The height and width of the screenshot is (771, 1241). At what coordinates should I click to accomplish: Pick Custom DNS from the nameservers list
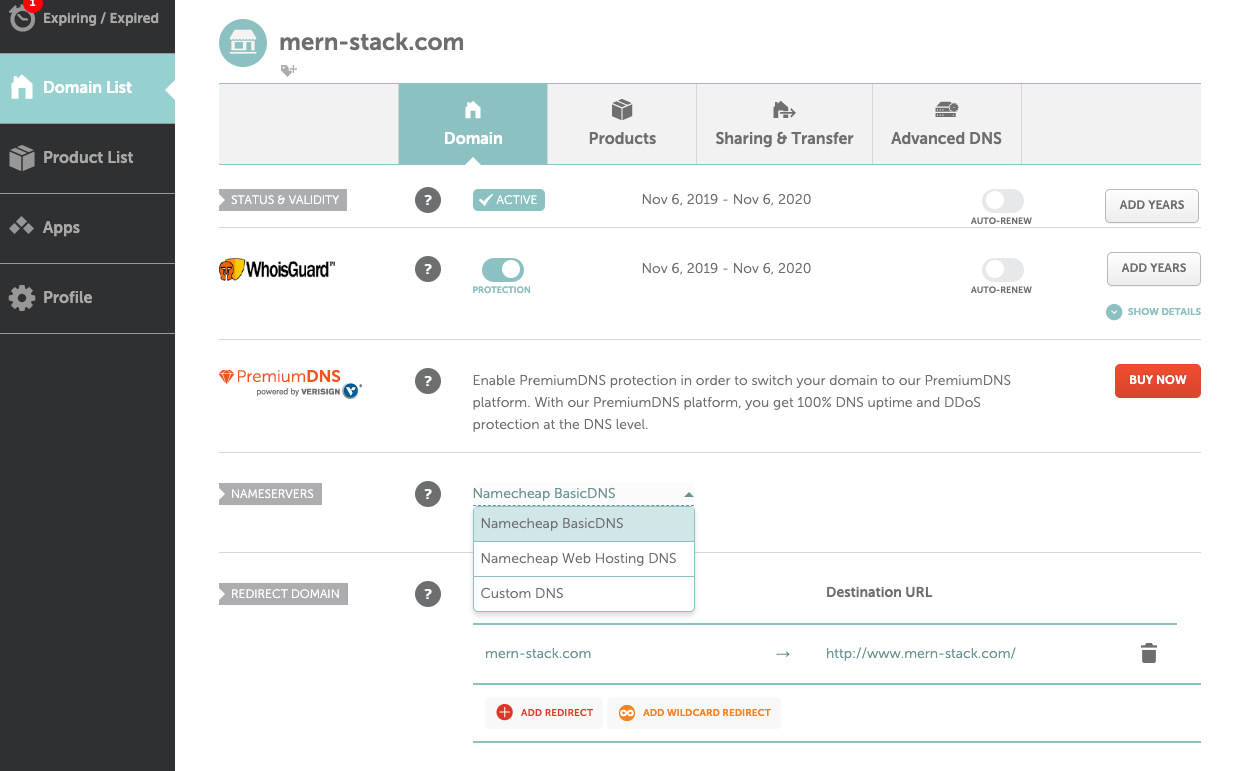click(x=583, y=593)
